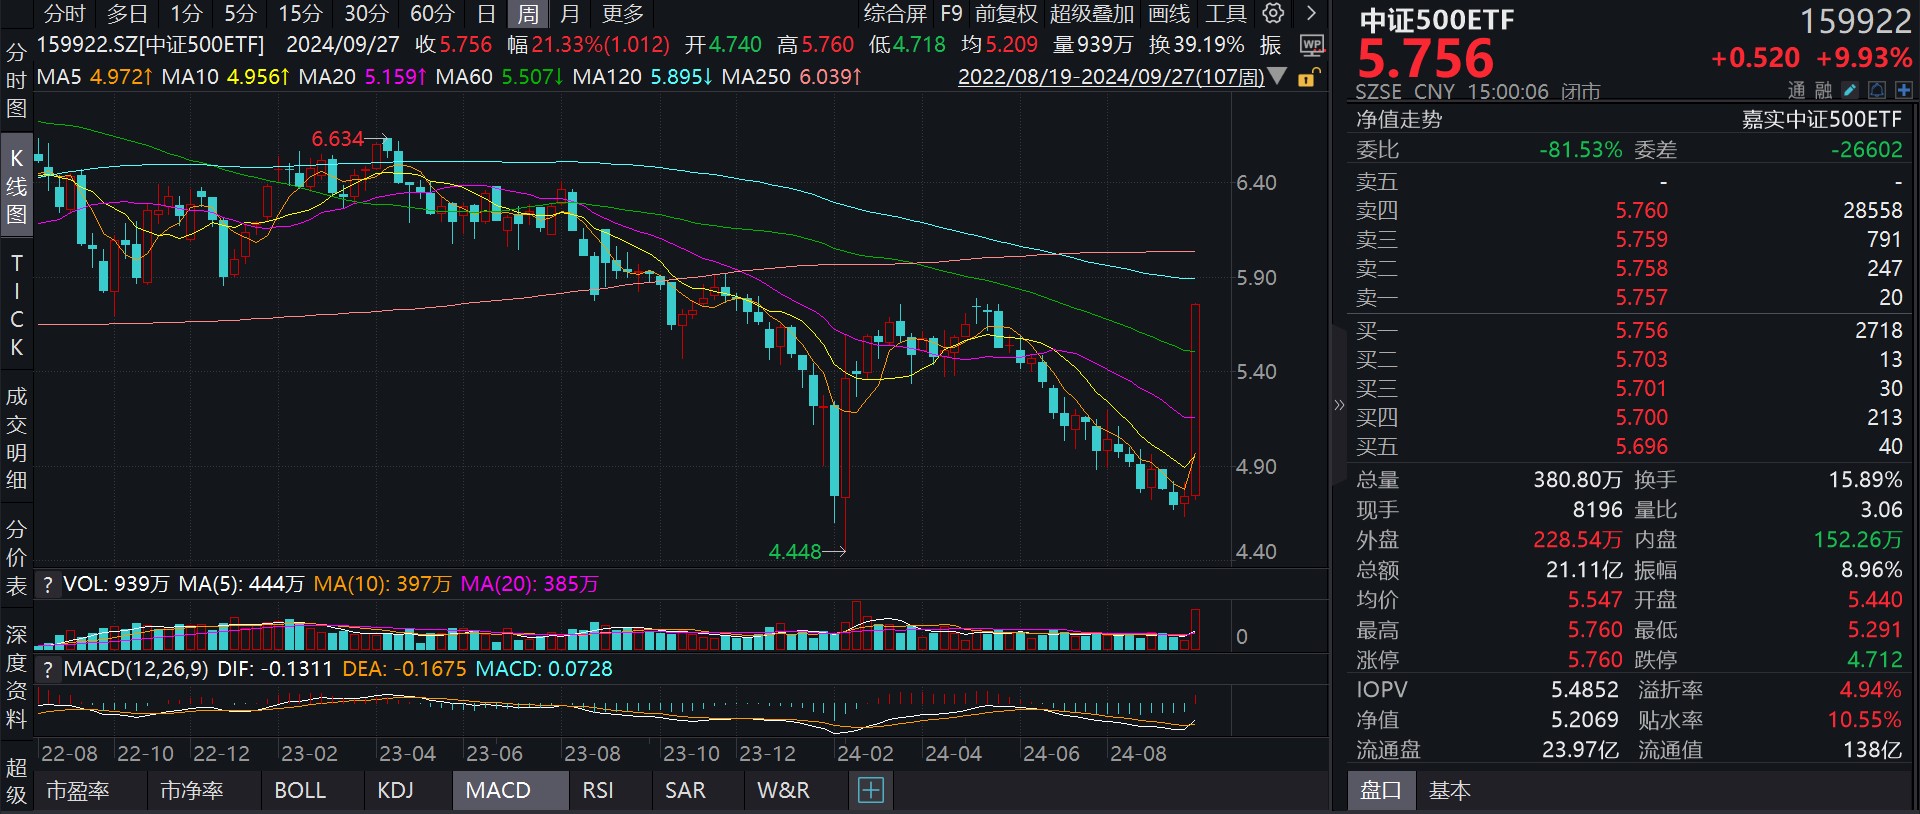Image resolution: width=1920 pixels, height=814 pixels.
Task: Click the 卖四 5.760 ask price
Action: tap(1642, 211)
